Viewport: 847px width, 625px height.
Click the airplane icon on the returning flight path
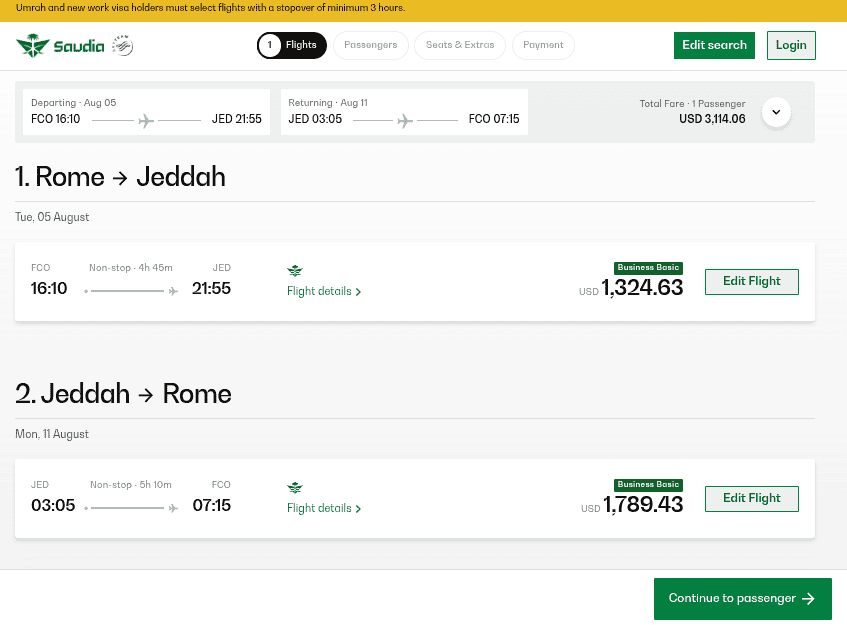coord(404,119)
